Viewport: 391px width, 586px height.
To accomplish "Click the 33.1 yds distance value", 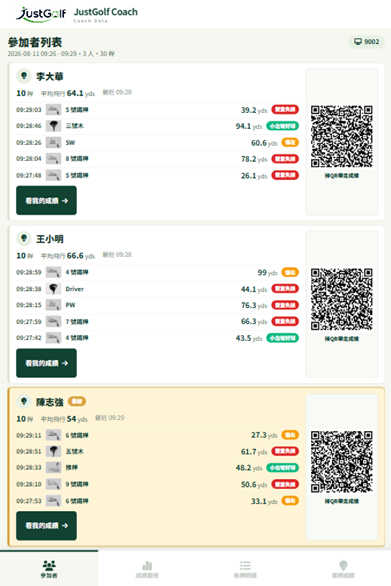I will pos(264,501).
